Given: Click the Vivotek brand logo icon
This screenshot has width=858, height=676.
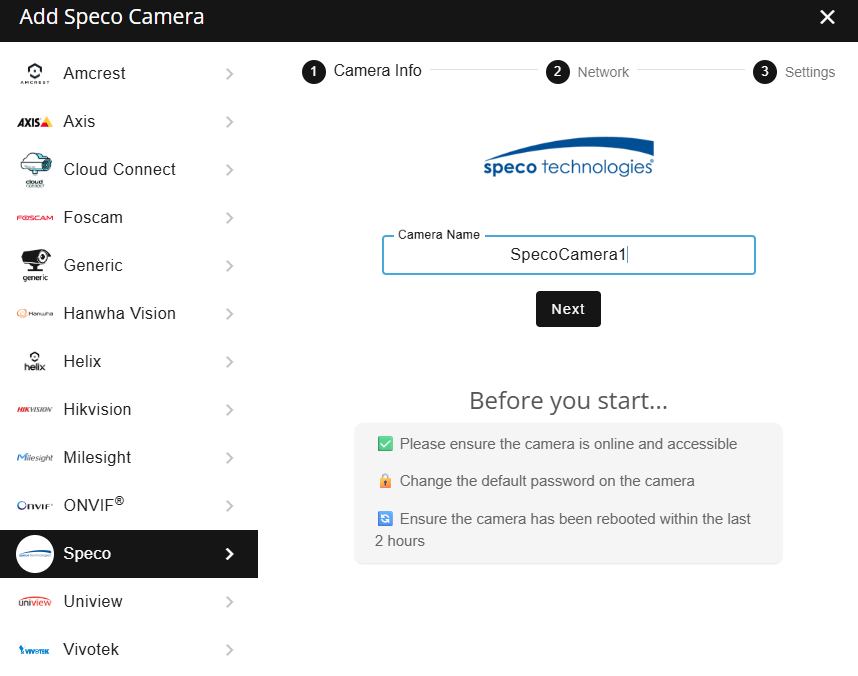Looking at the screenshot, I should pos(35,650).
